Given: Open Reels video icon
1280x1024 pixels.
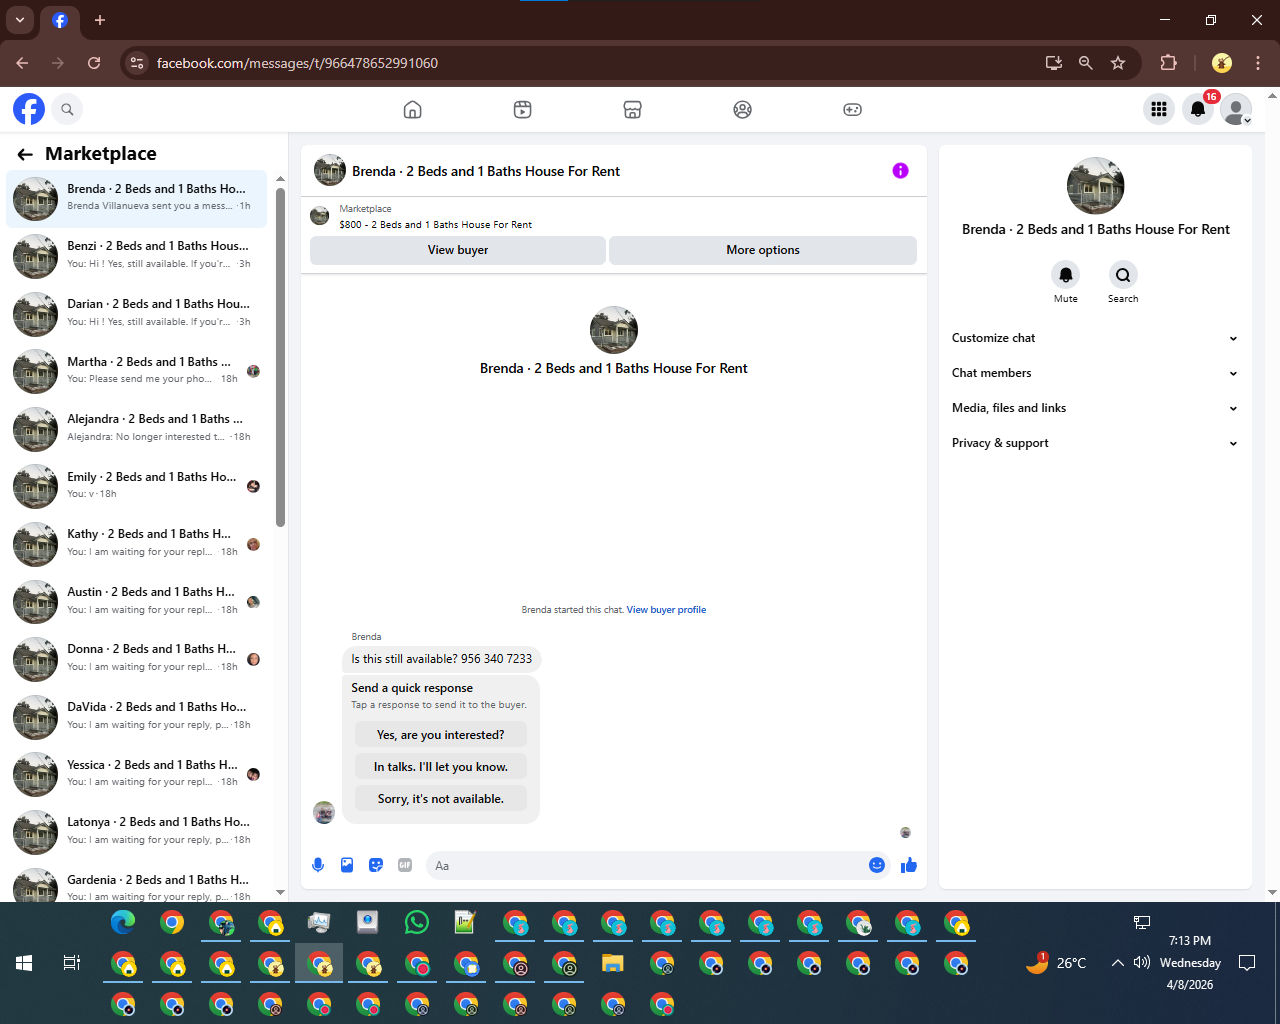Looking at the screenshot, I should (x=522, y=109).
